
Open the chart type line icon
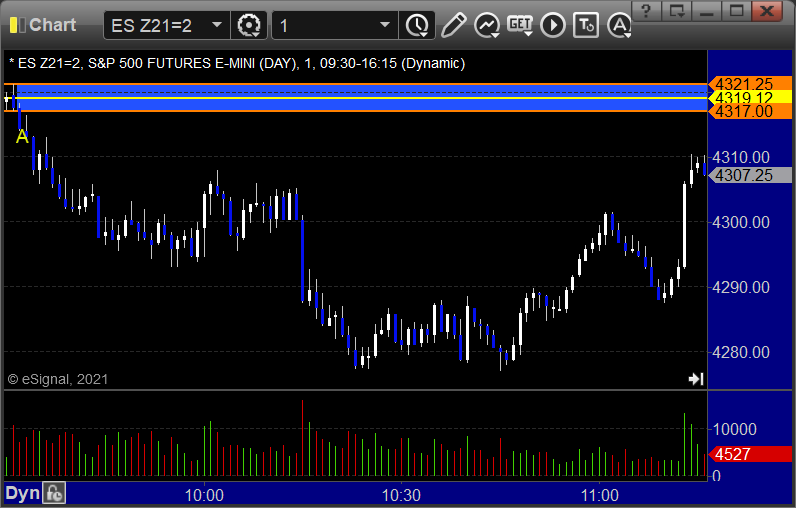tap(487, 25)
